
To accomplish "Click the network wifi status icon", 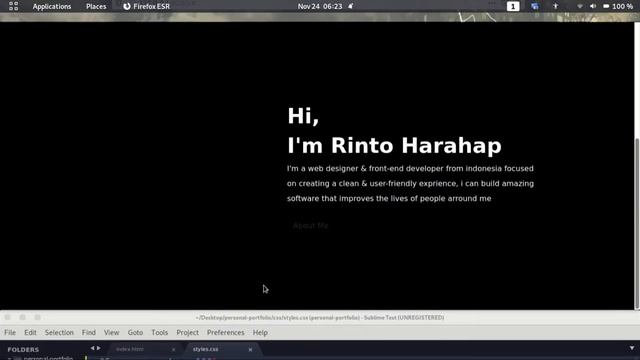I will tap(580, 7).
